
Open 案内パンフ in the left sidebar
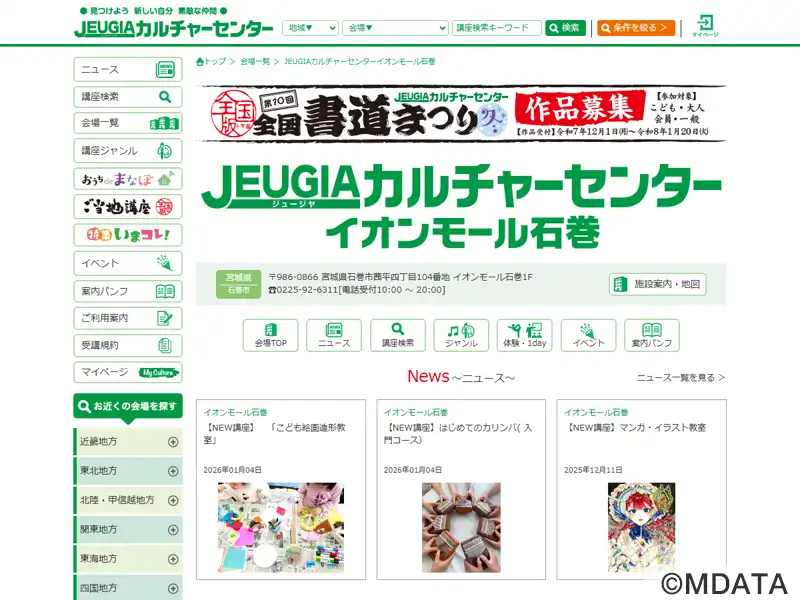click(128, 291)
